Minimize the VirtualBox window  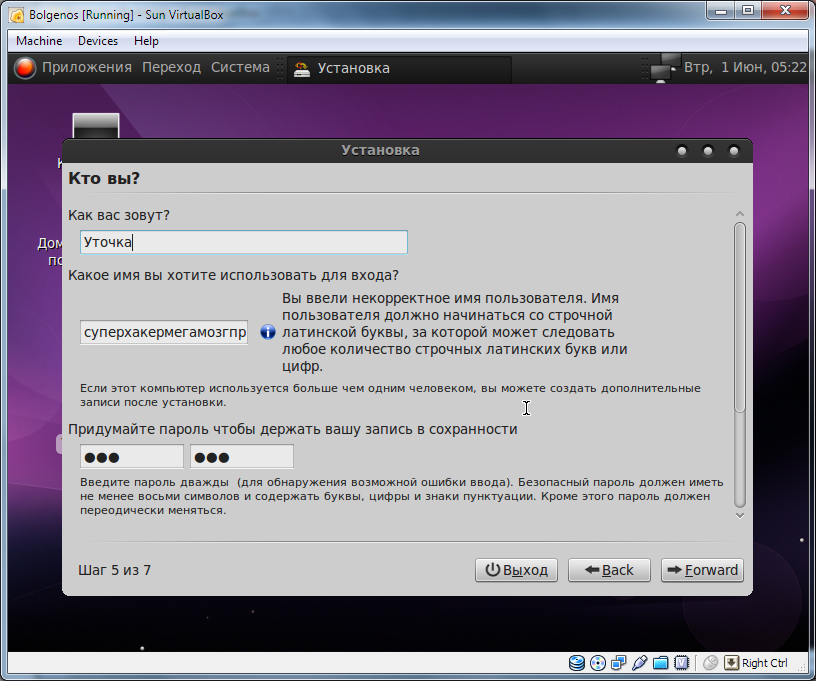pos(721,10)
